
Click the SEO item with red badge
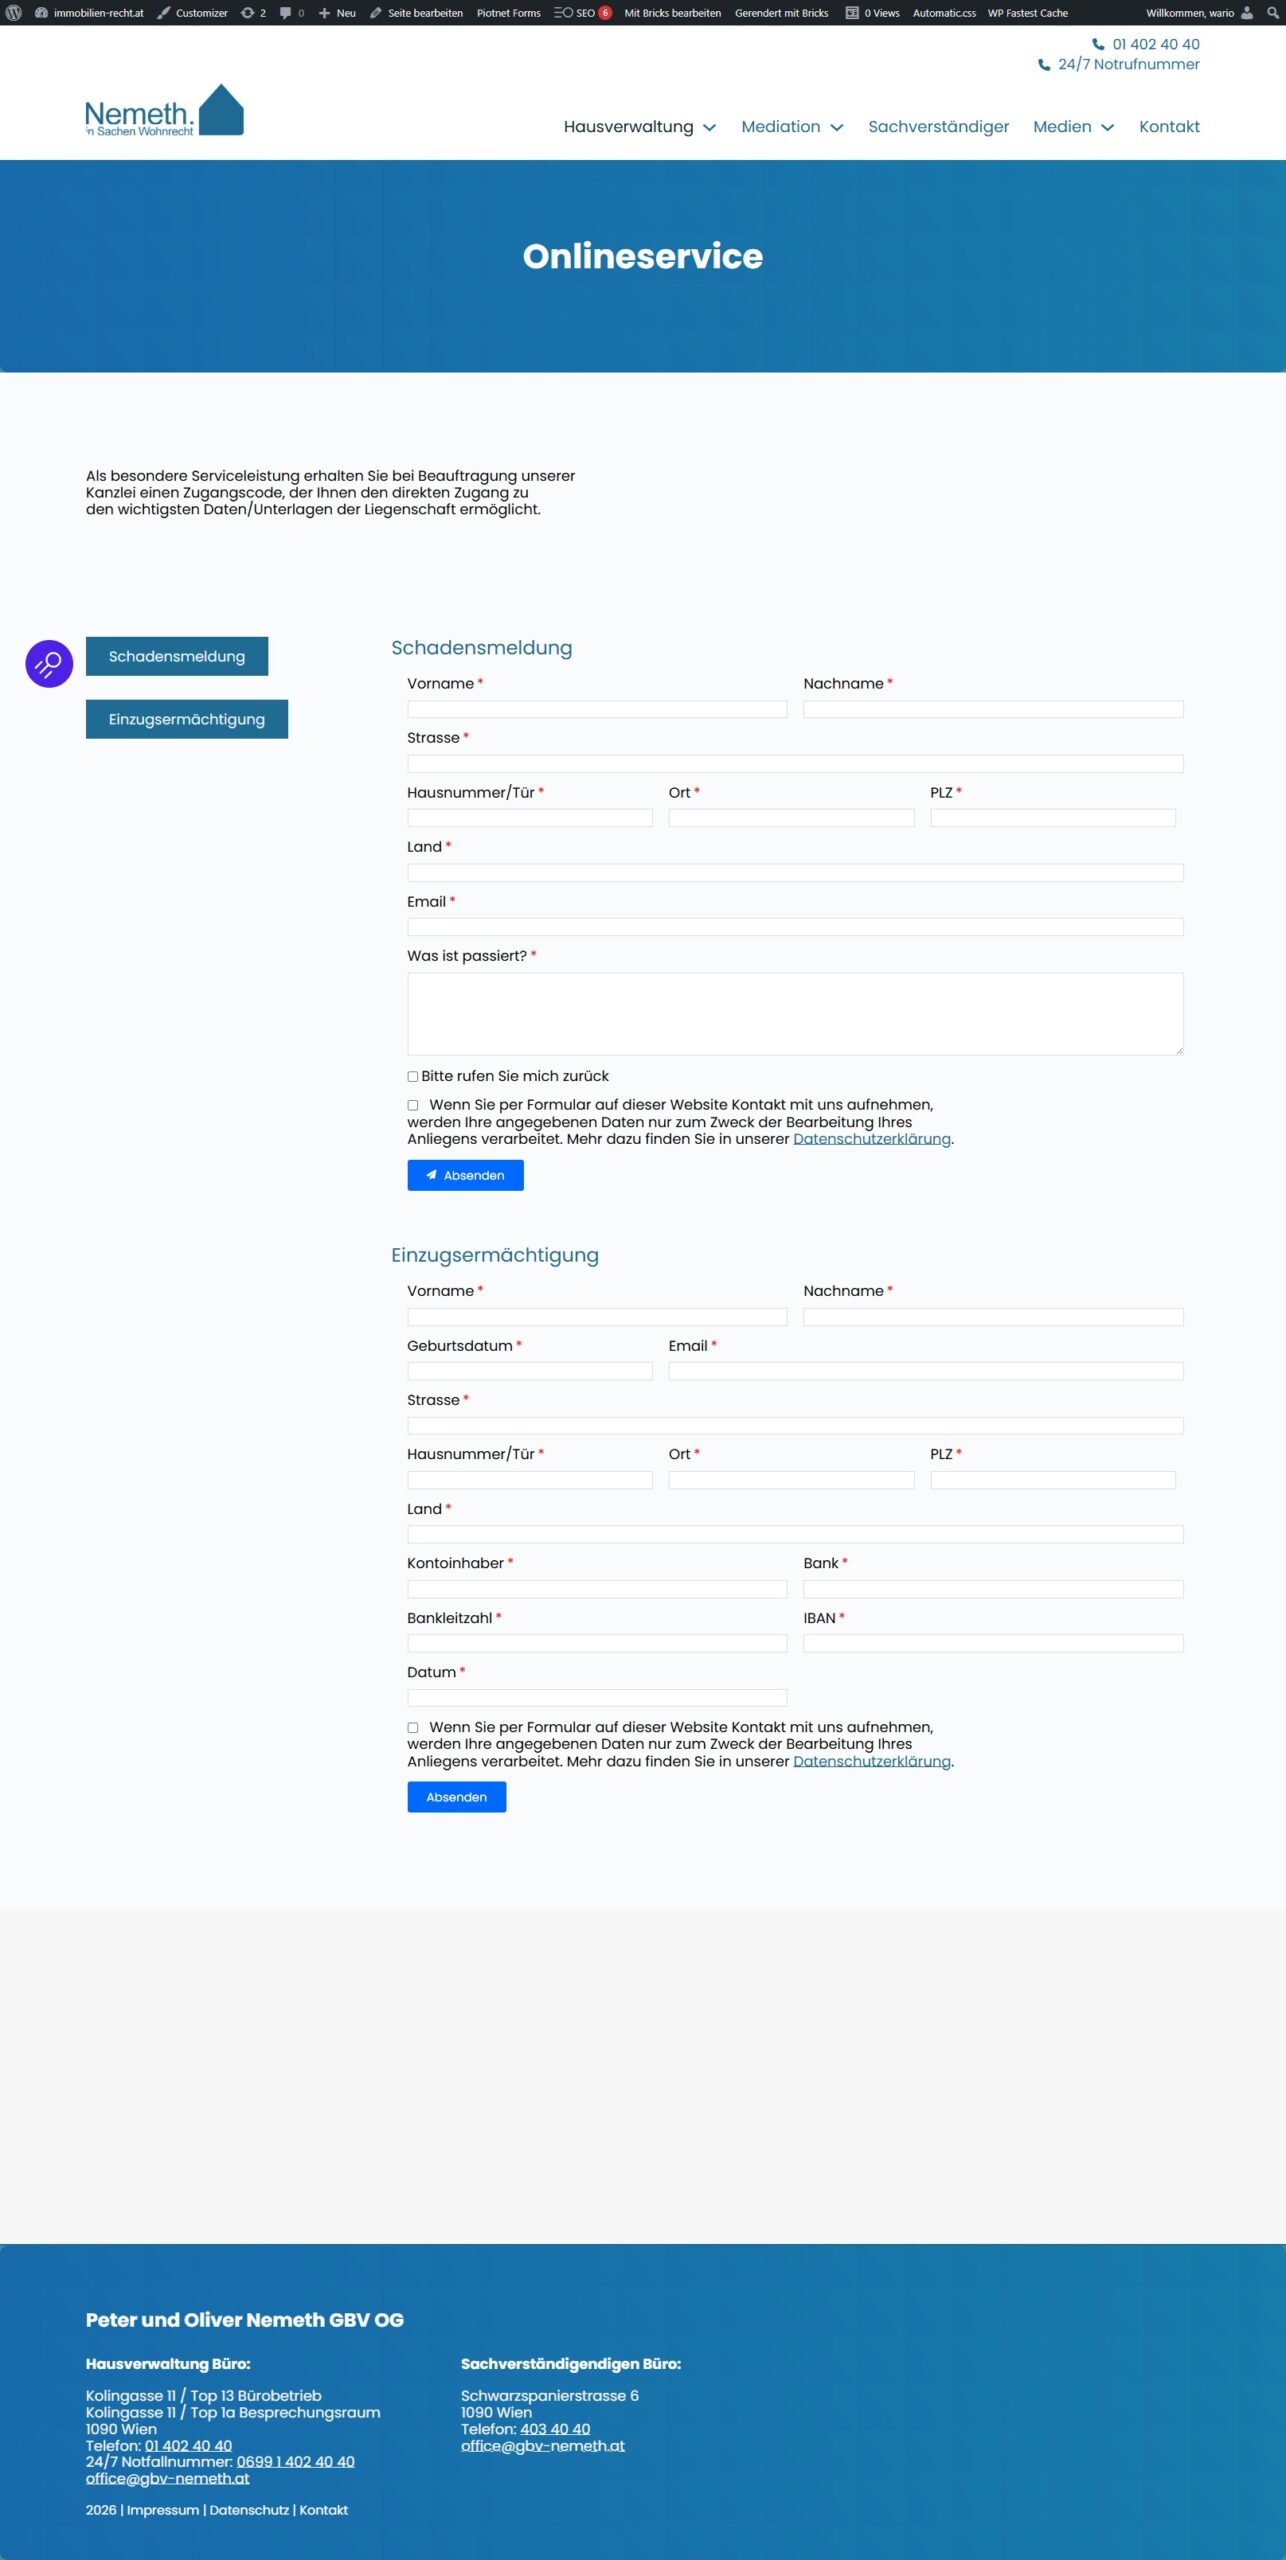pos(583,13)
